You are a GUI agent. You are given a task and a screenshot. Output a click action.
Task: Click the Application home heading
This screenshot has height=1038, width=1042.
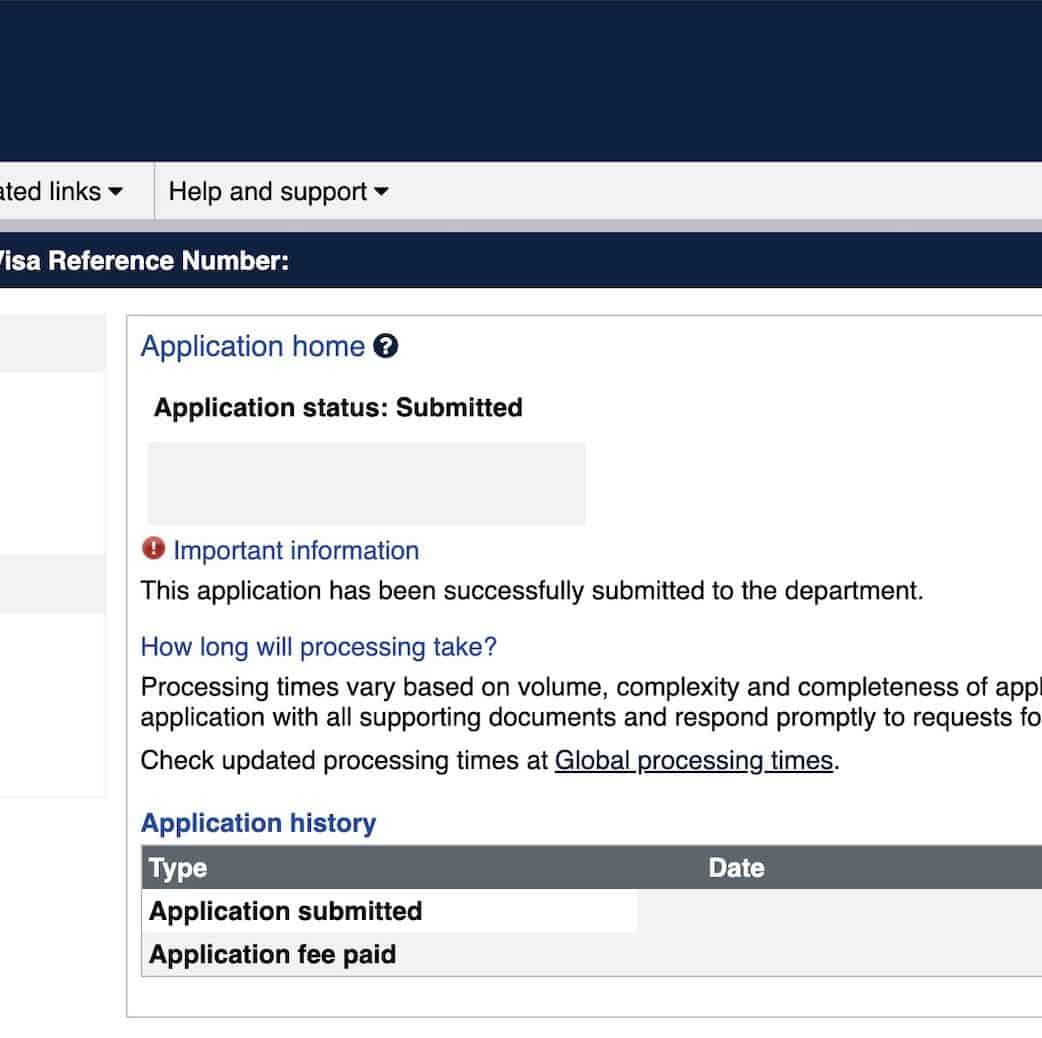[252, 347]
